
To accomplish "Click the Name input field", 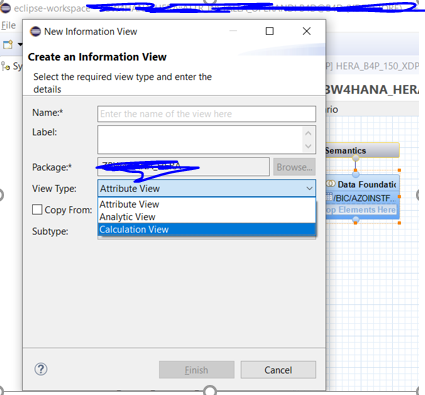I will click(206, 114).
